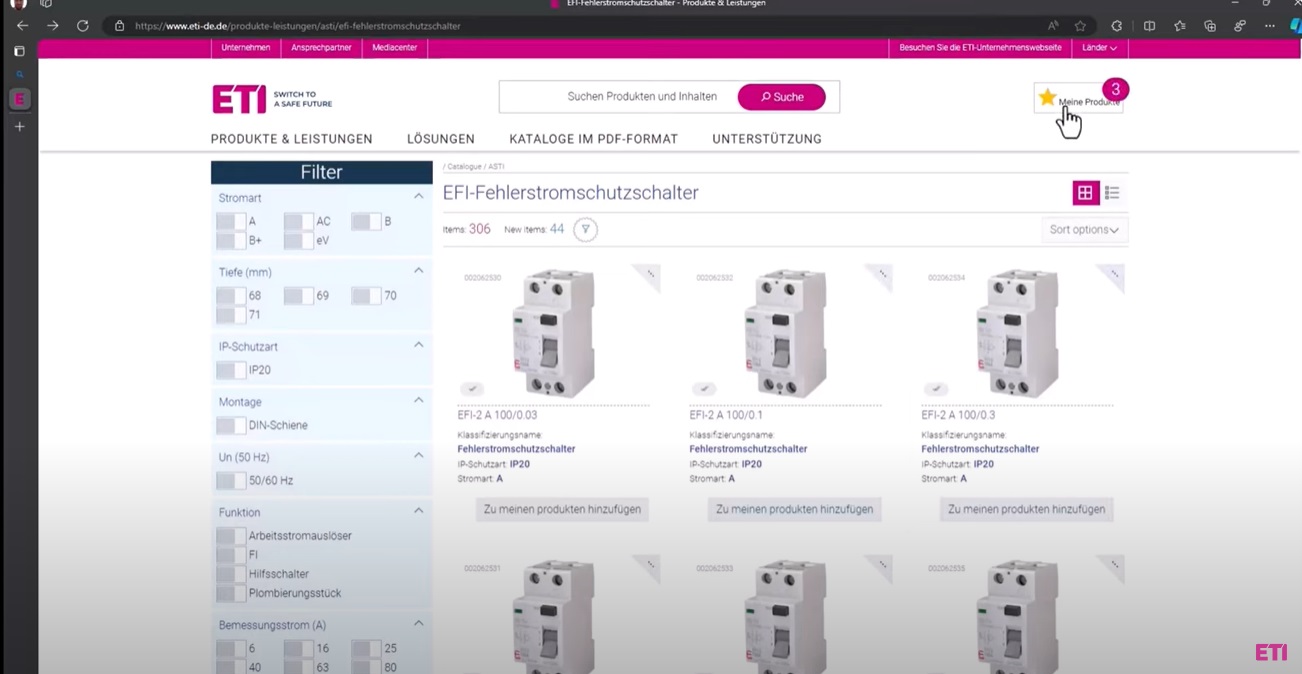Screen dimensions: 1302x674
Task: Click the ETI logo in header
Action: pos(240,99)
